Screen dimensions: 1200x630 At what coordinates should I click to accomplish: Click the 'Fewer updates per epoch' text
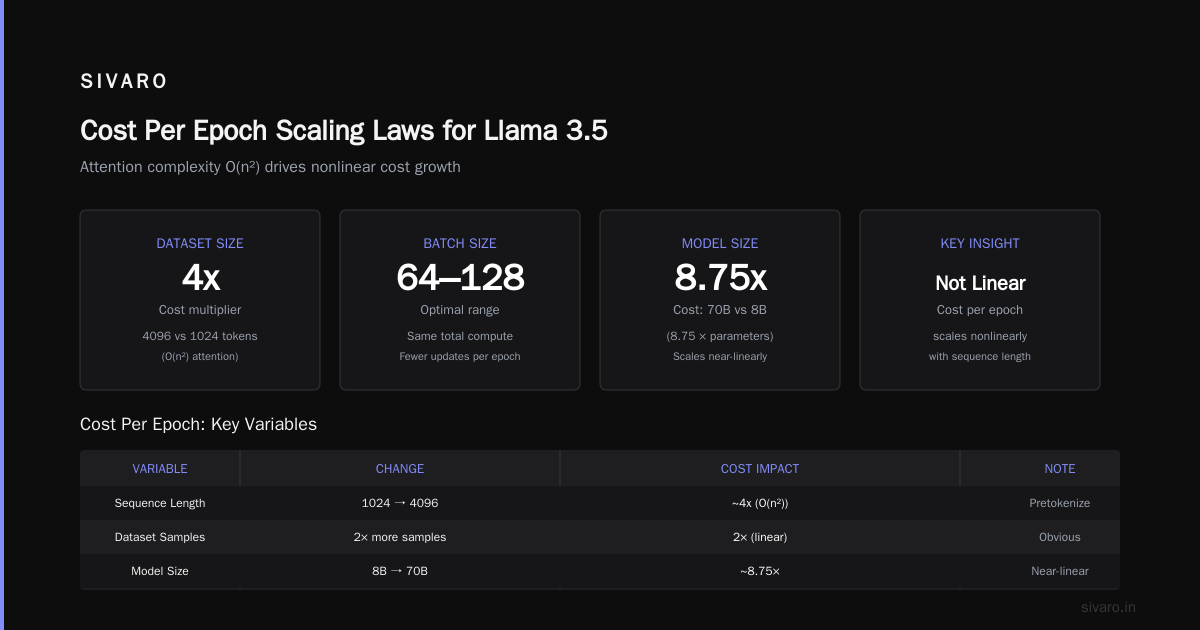(460, 356)
